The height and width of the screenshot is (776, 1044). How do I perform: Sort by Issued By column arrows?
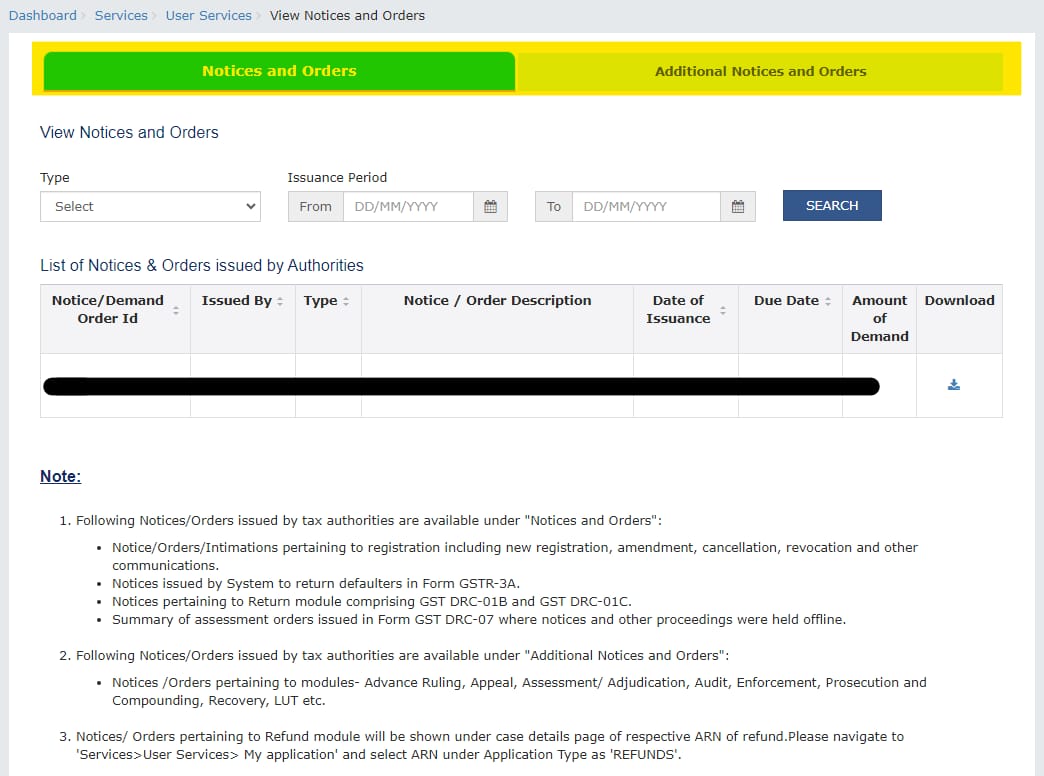[280, 301]
